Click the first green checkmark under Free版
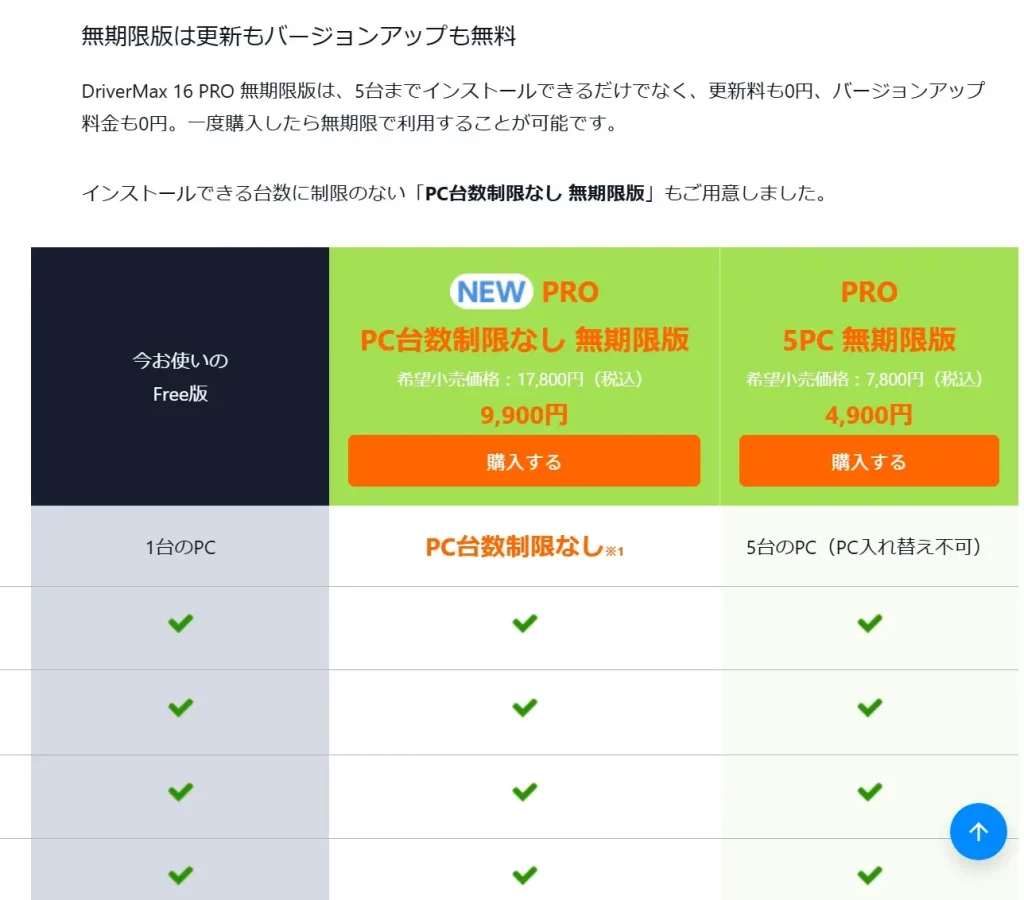 pos(180,623)
